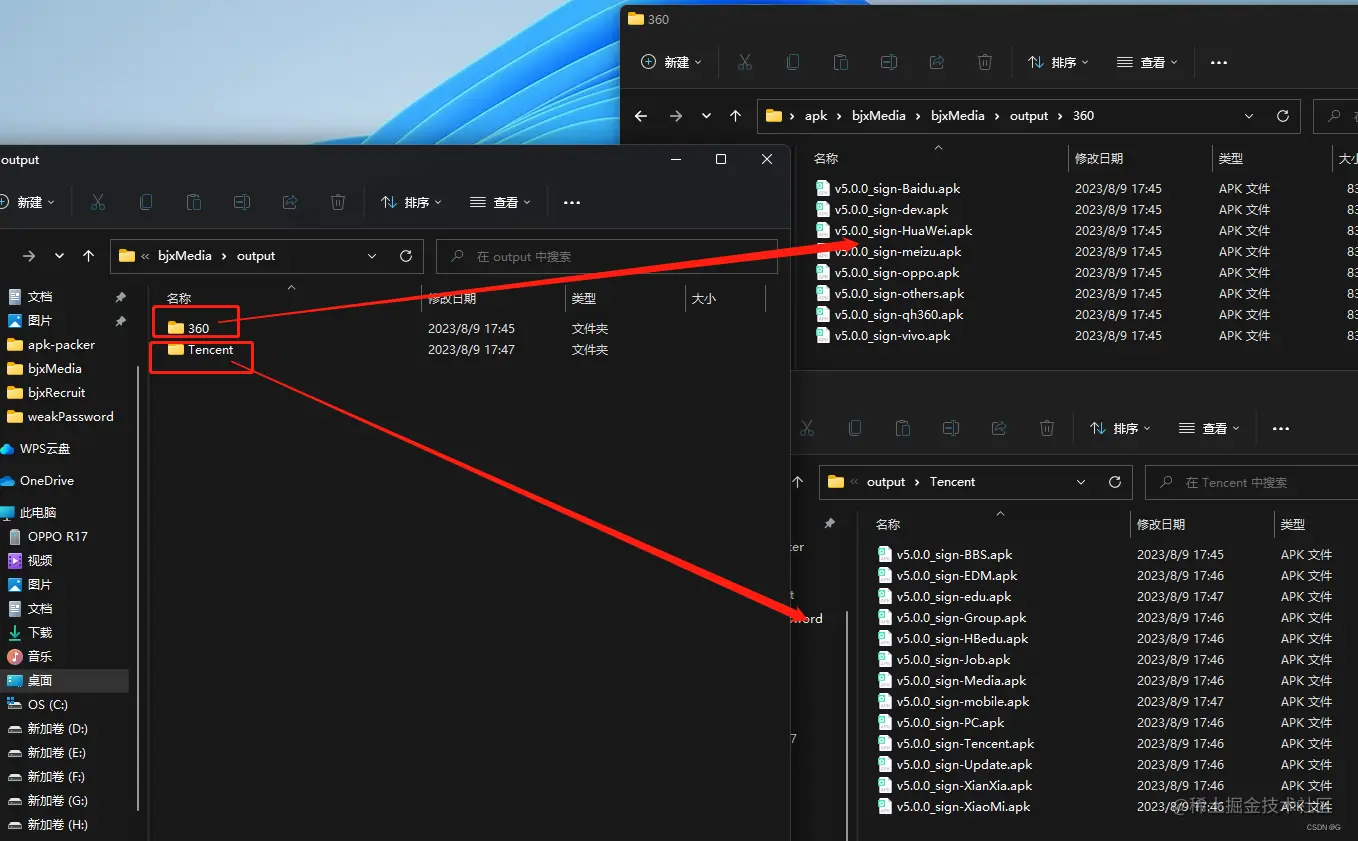Open more options ellipsis in output window
The height and width of the screenshot is (841, 1358).
pos(572,202)
